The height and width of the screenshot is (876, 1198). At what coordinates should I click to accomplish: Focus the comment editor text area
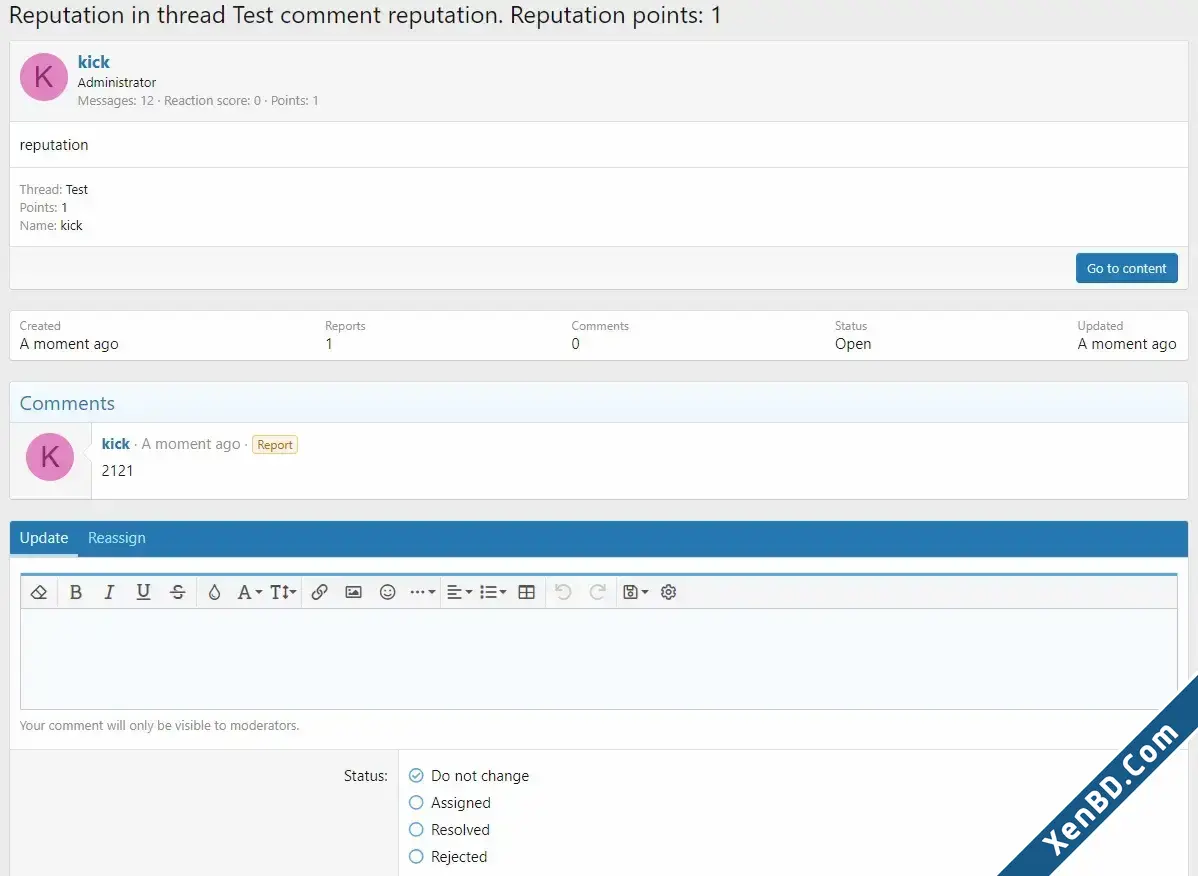pos(598,658)
